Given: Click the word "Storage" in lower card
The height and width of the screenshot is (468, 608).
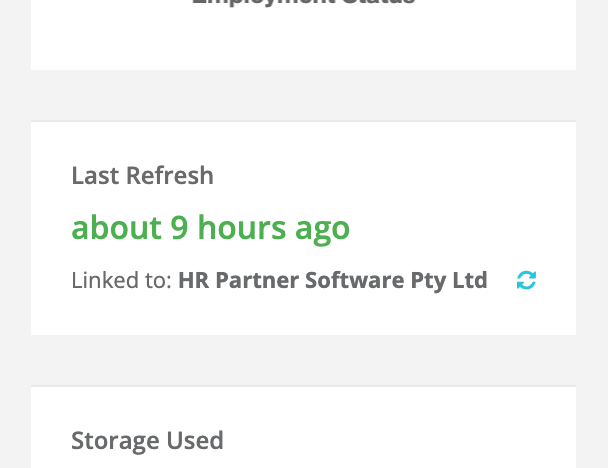Looking at the screenshot, I should pyautogui.click(x=116, y=442).
